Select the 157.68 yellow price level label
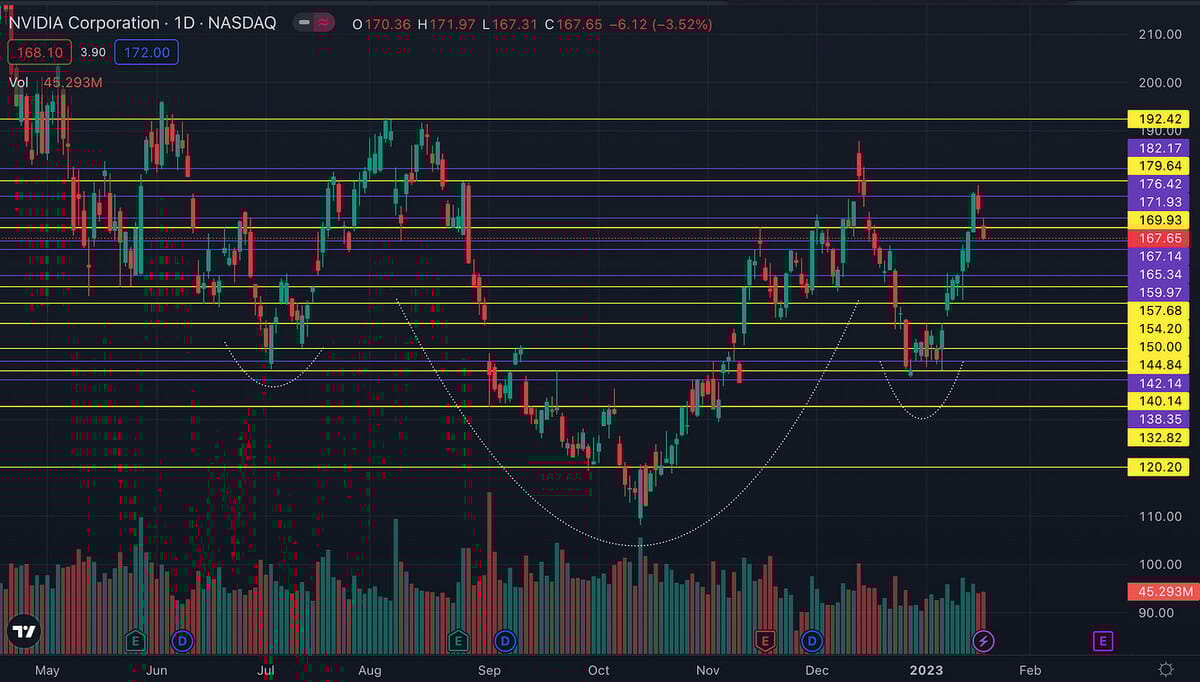This screenshot has height=682, width=1200. coord(1160,311)
